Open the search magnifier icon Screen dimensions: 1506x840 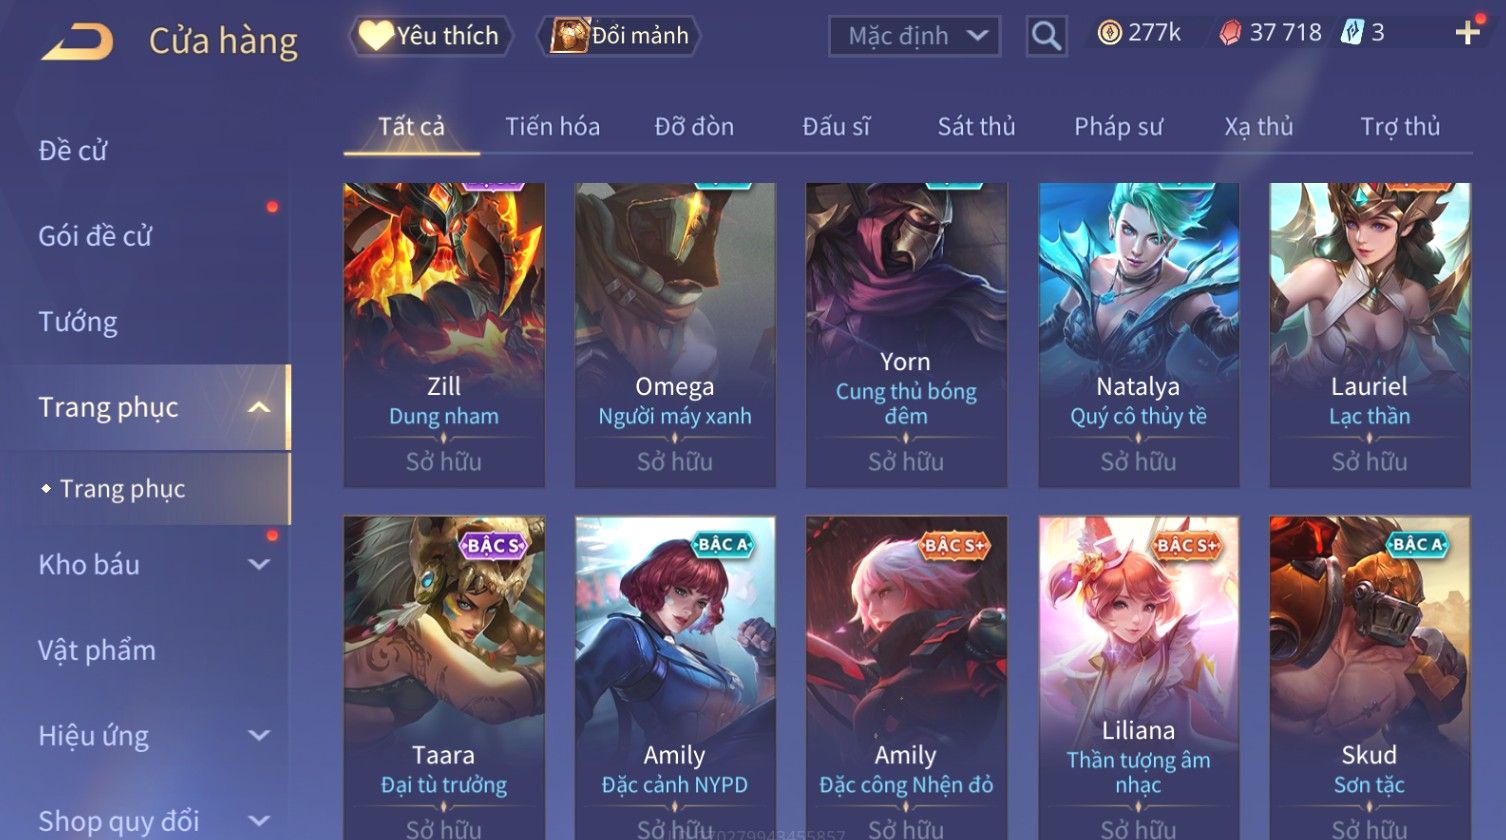tap(1046, 36)
